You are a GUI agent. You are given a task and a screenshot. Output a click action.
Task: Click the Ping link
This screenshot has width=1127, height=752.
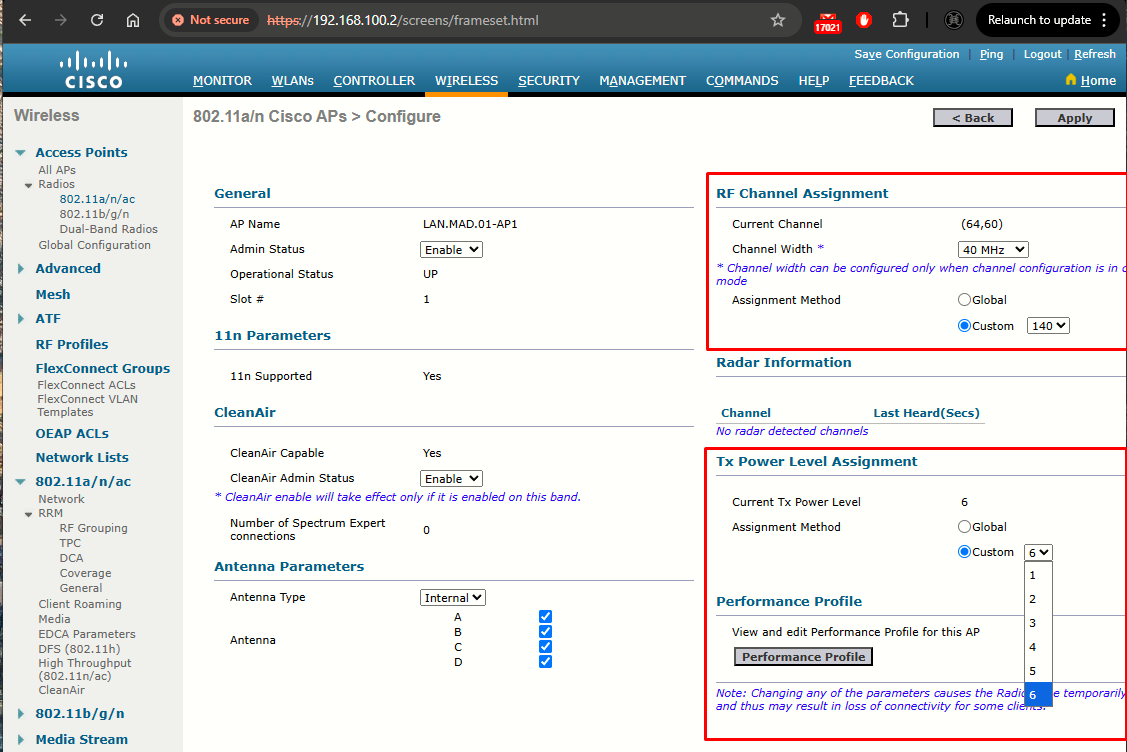point(991,54)
